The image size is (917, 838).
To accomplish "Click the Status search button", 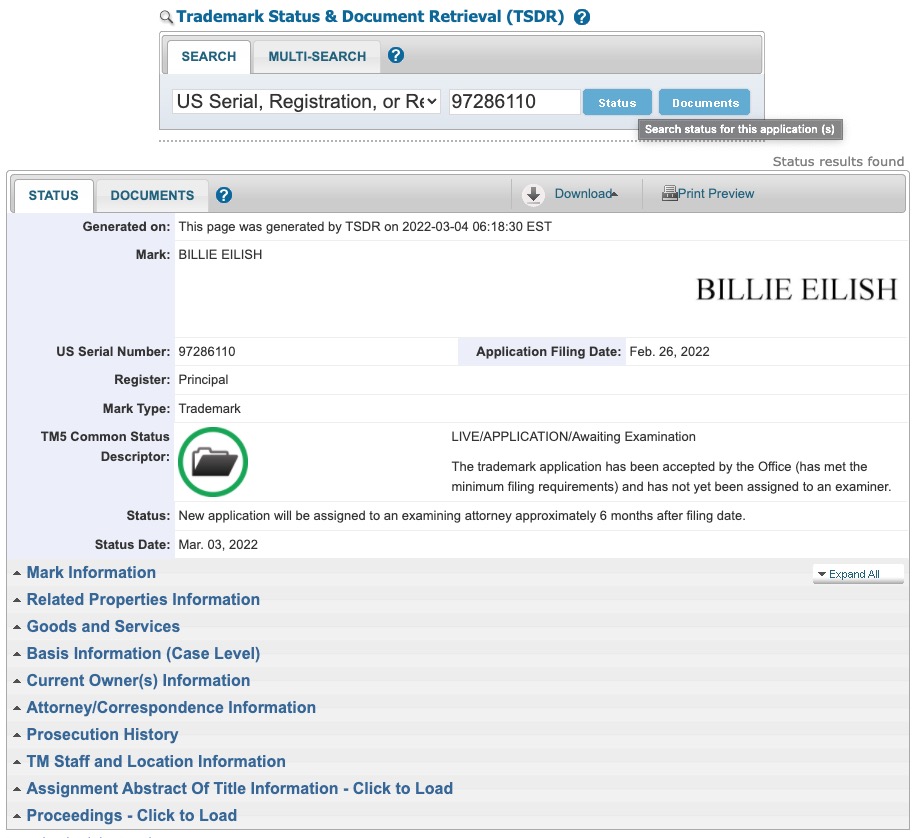I will click(618, 101).
